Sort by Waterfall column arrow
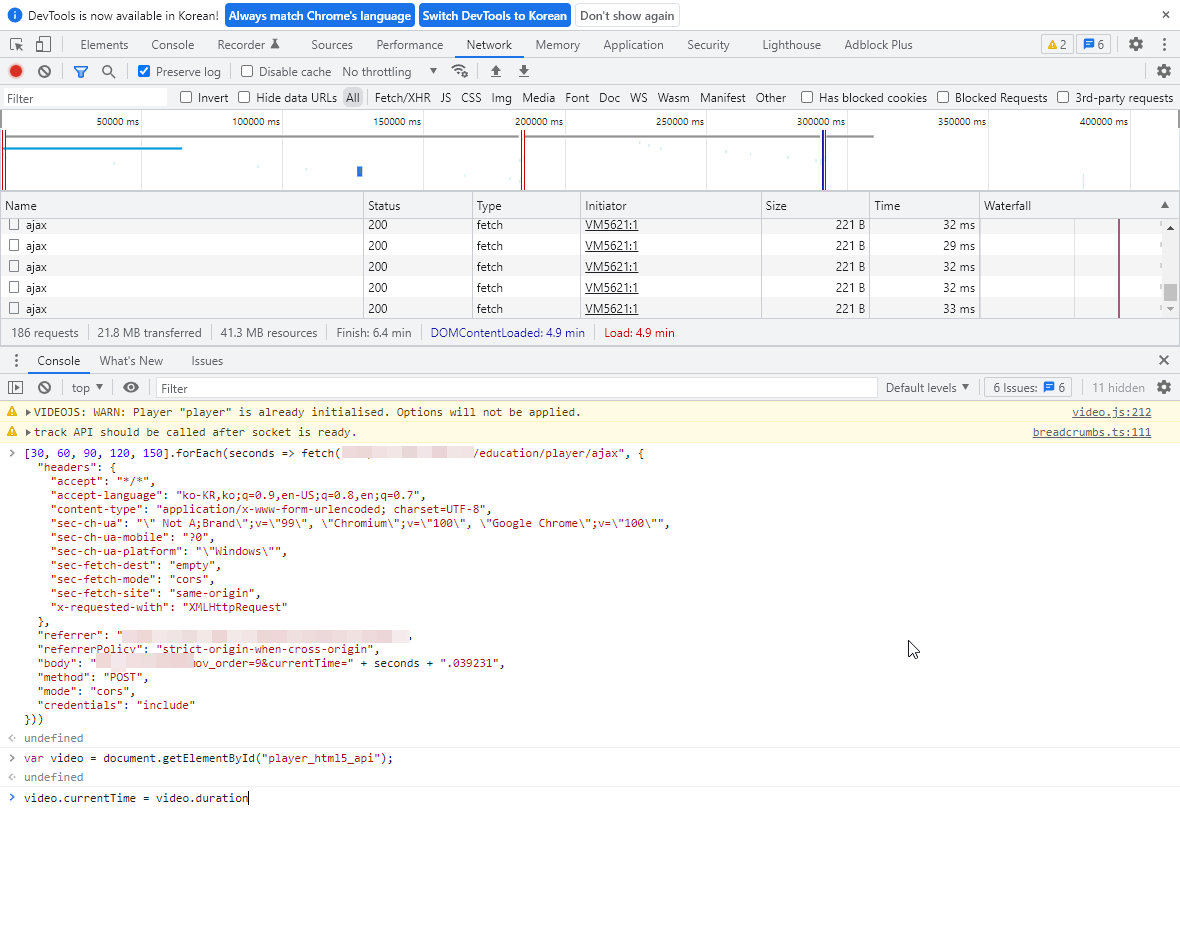This screenshot has height=927, width=1180. coord(1165,205)
